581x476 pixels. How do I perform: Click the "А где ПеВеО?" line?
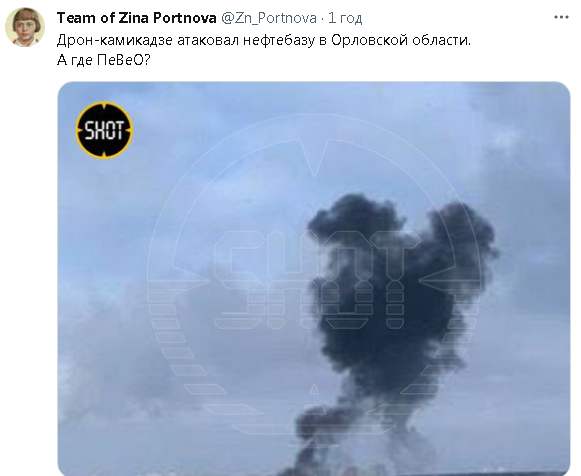click(103, 60)
